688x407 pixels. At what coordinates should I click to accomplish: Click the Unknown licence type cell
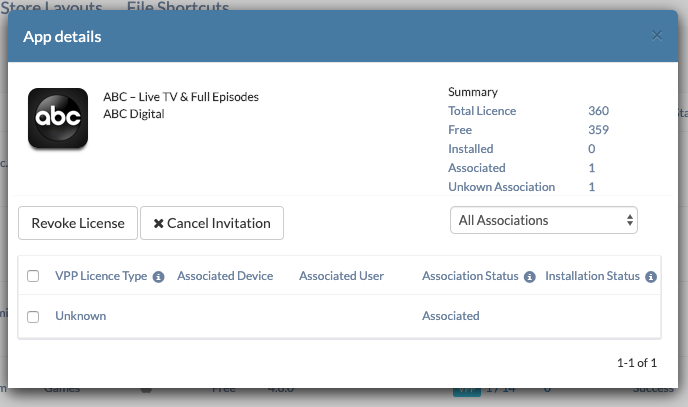click(81, 316)
